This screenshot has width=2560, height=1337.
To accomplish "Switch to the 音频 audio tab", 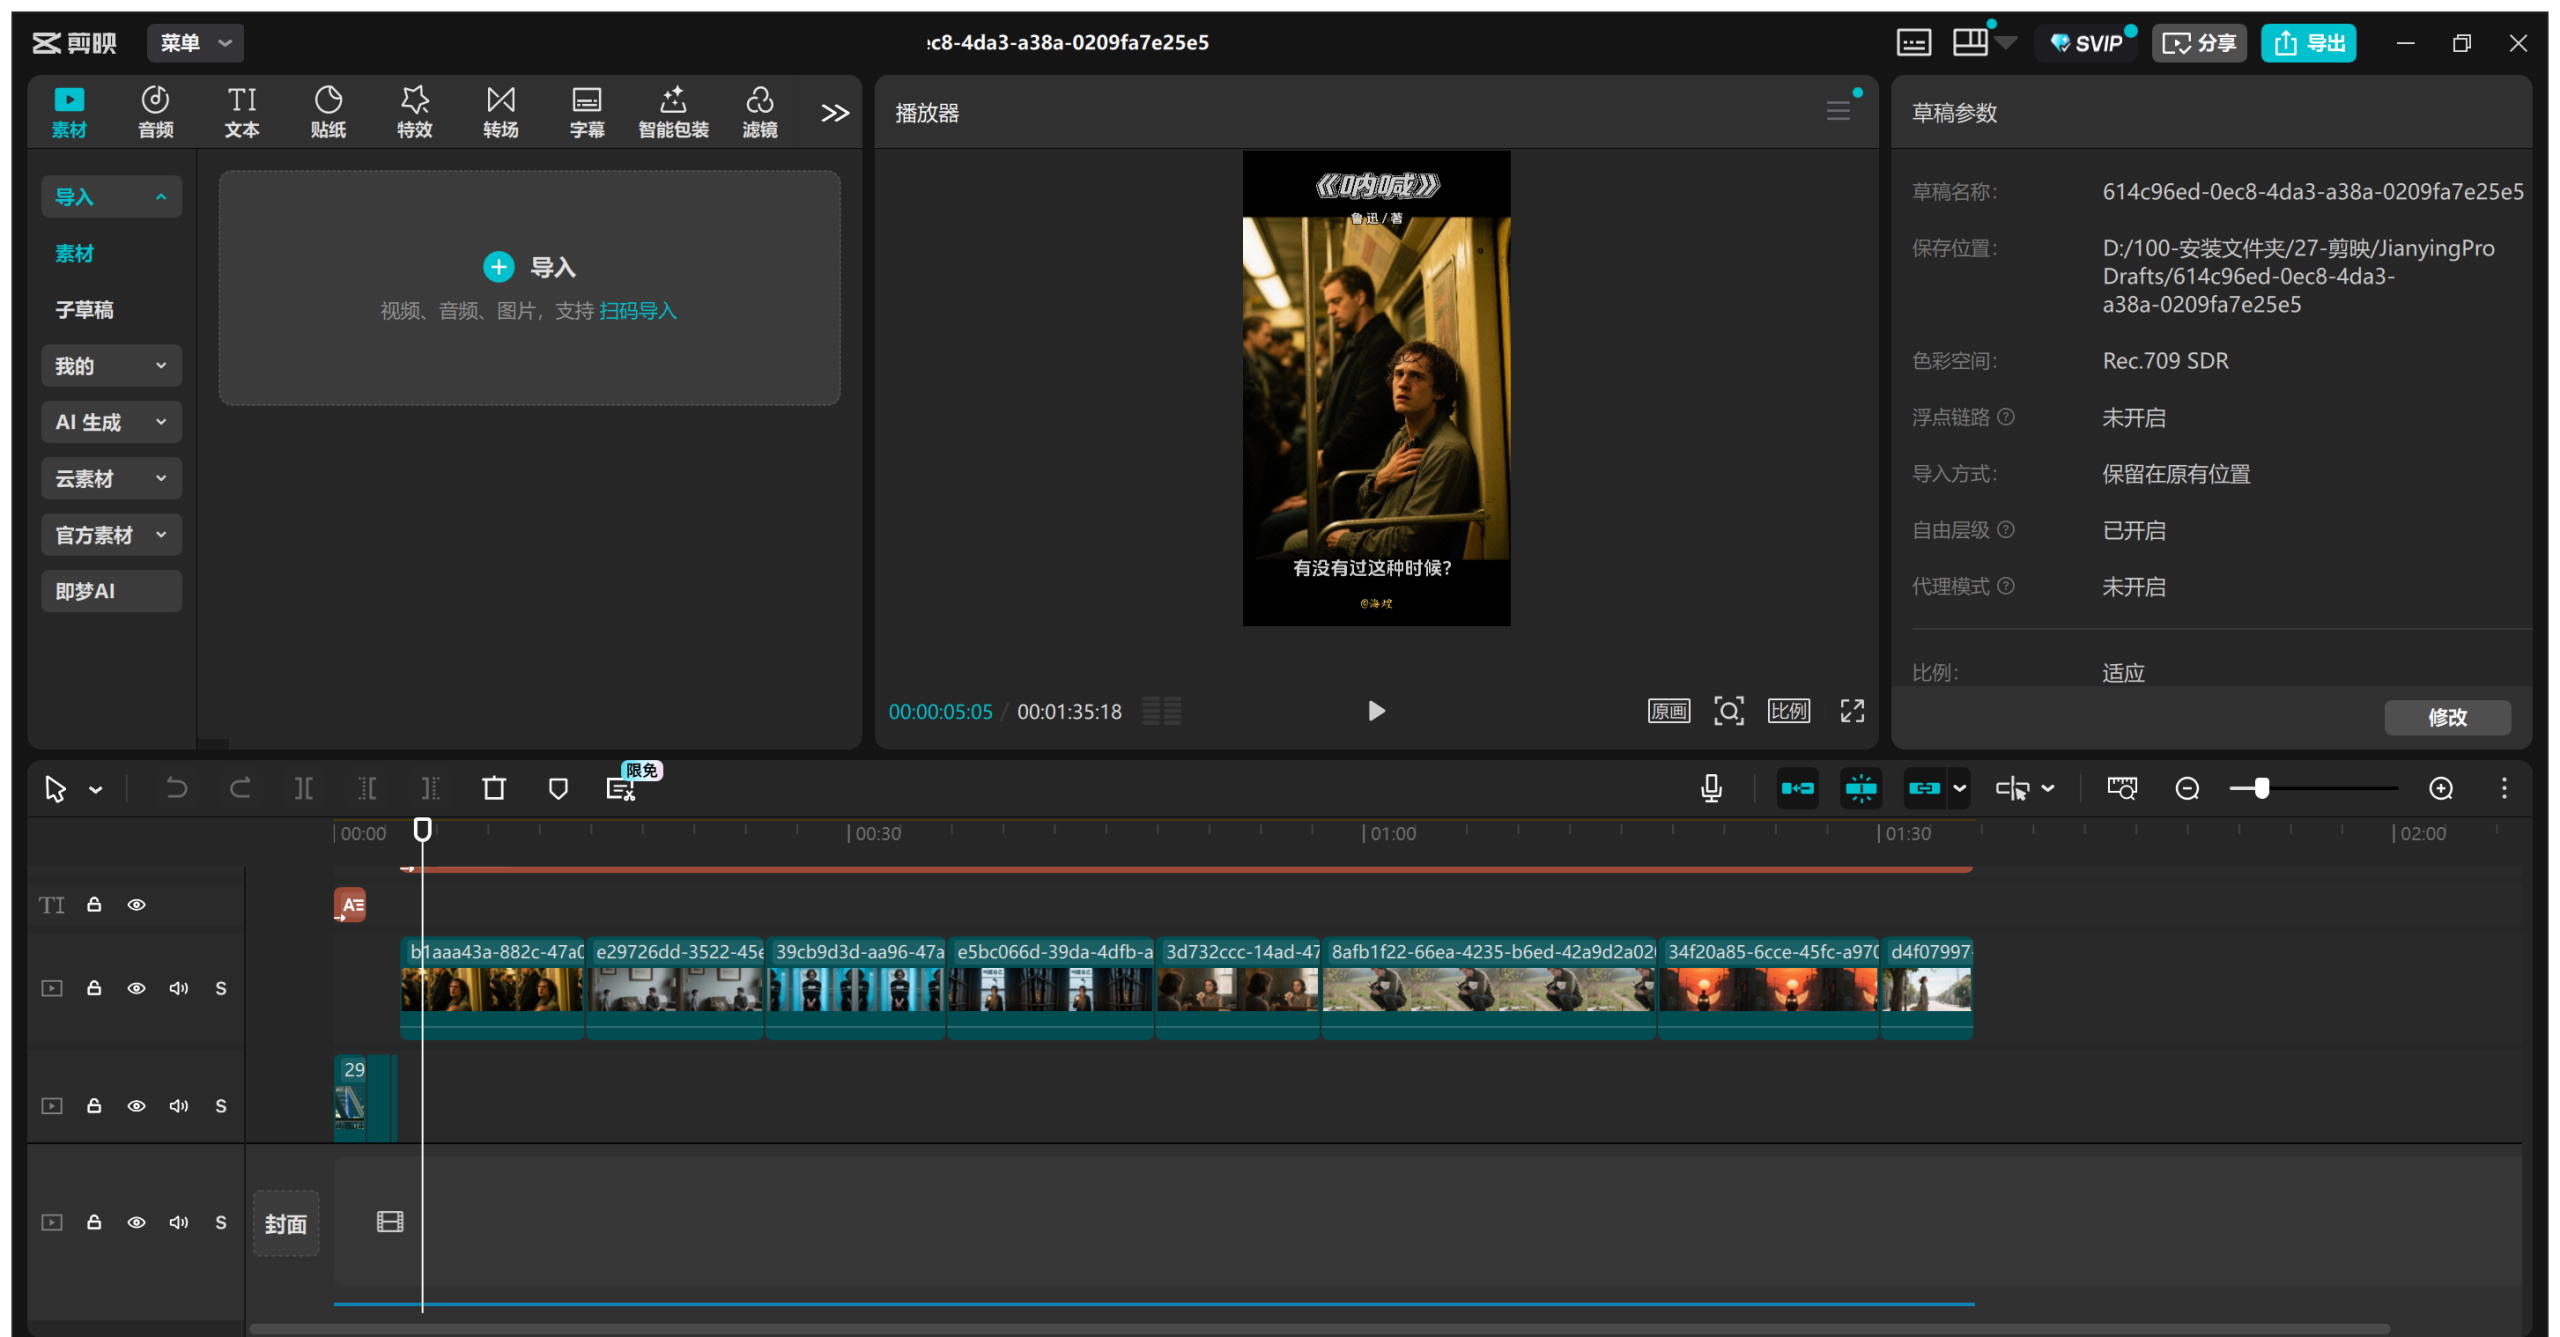I will tap(155, 111).
